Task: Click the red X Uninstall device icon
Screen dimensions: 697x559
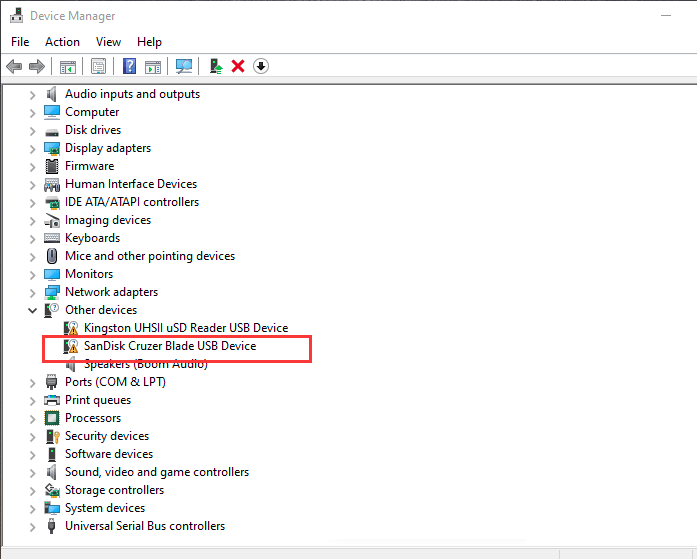Action: point(238,67)
